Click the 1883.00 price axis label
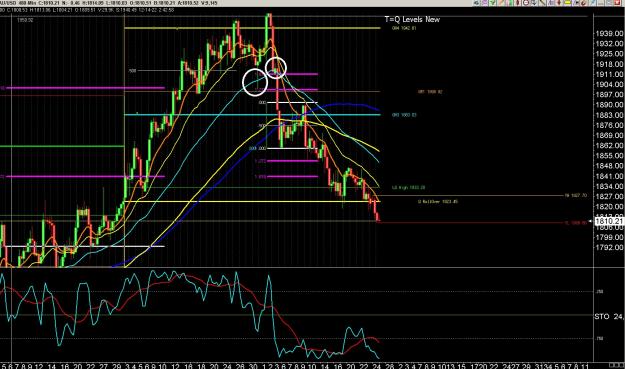Viewport: 625px width, 369px height. pyautogui.click(x=609, y=115)
